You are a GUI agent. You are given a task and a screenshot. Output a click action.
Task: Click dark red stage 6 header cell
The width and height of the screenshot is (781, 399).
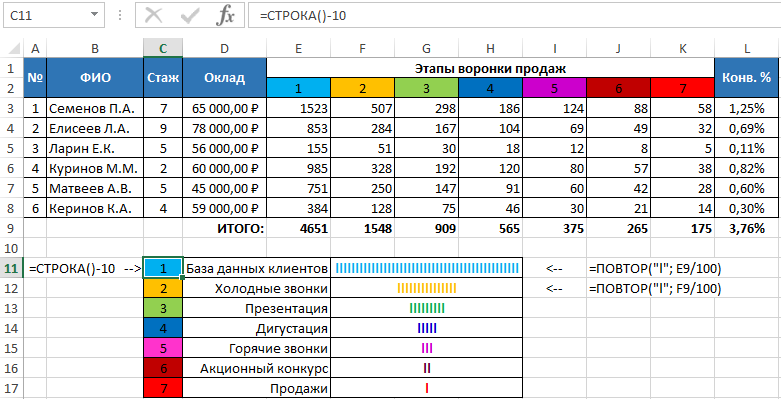619,88
